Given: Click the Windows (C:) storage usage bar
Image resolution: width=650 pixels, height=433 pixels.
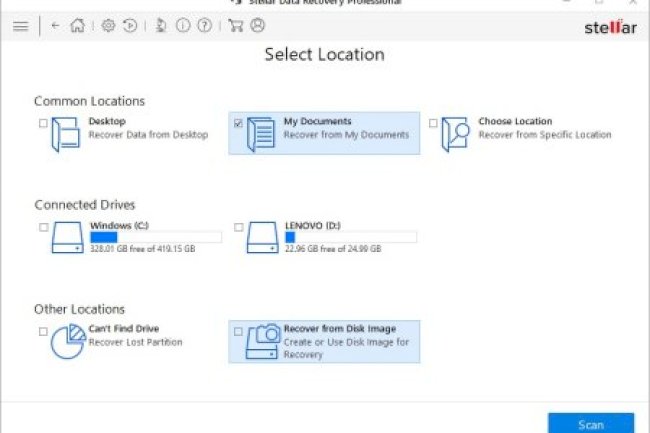Looking at the screenshot, I should 155,237.
